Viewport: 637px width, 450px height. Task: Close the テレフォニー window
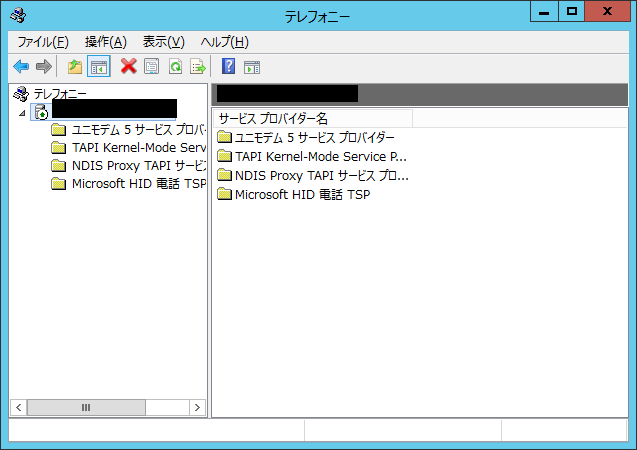click(608, 12)
